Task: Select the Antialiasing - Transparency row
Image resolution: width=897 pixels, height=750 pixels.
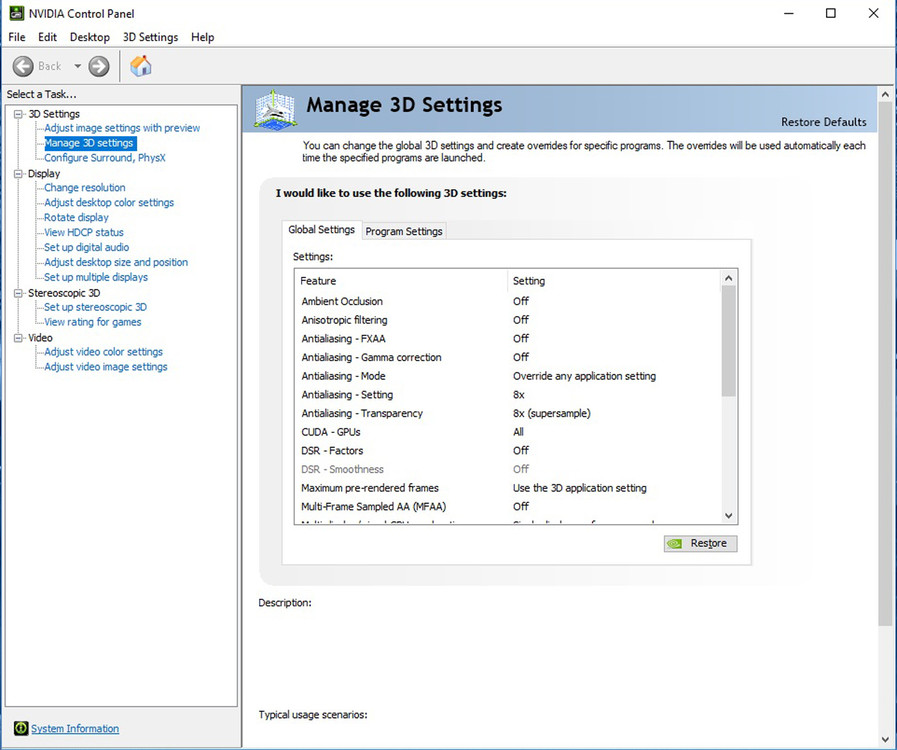Action: [x=507, y=413]
